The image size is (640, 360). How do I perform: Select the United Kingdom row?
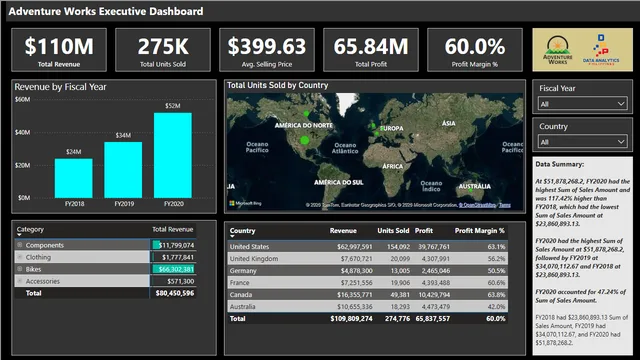367,258
